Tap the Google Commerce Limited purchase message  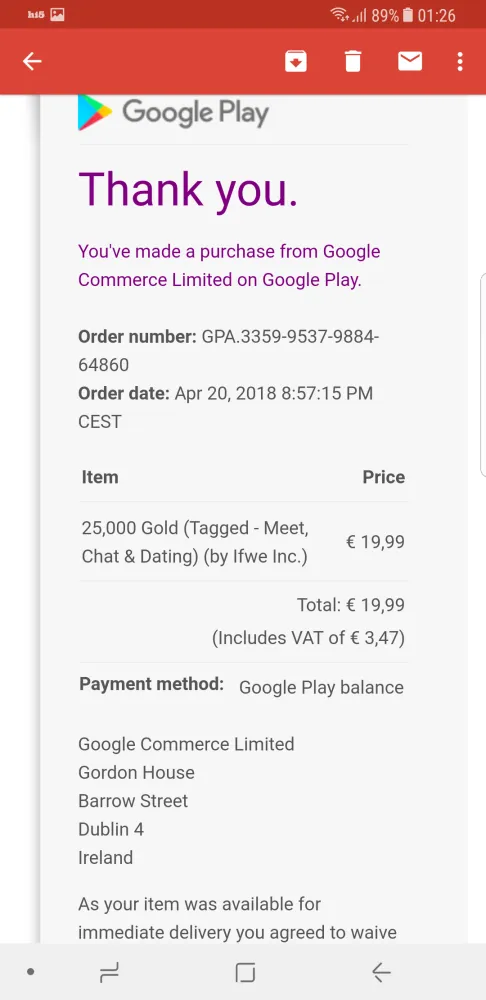pyautogui.click(x=229, y=265)
